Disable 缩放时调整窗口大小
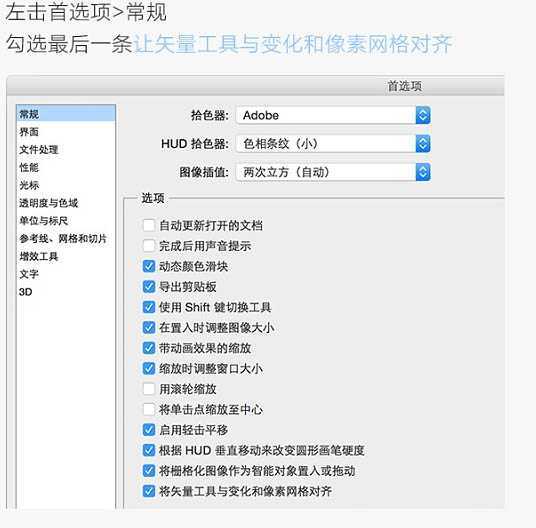The width and height of the screenshot is (536, 528). [x=149, y=368]
